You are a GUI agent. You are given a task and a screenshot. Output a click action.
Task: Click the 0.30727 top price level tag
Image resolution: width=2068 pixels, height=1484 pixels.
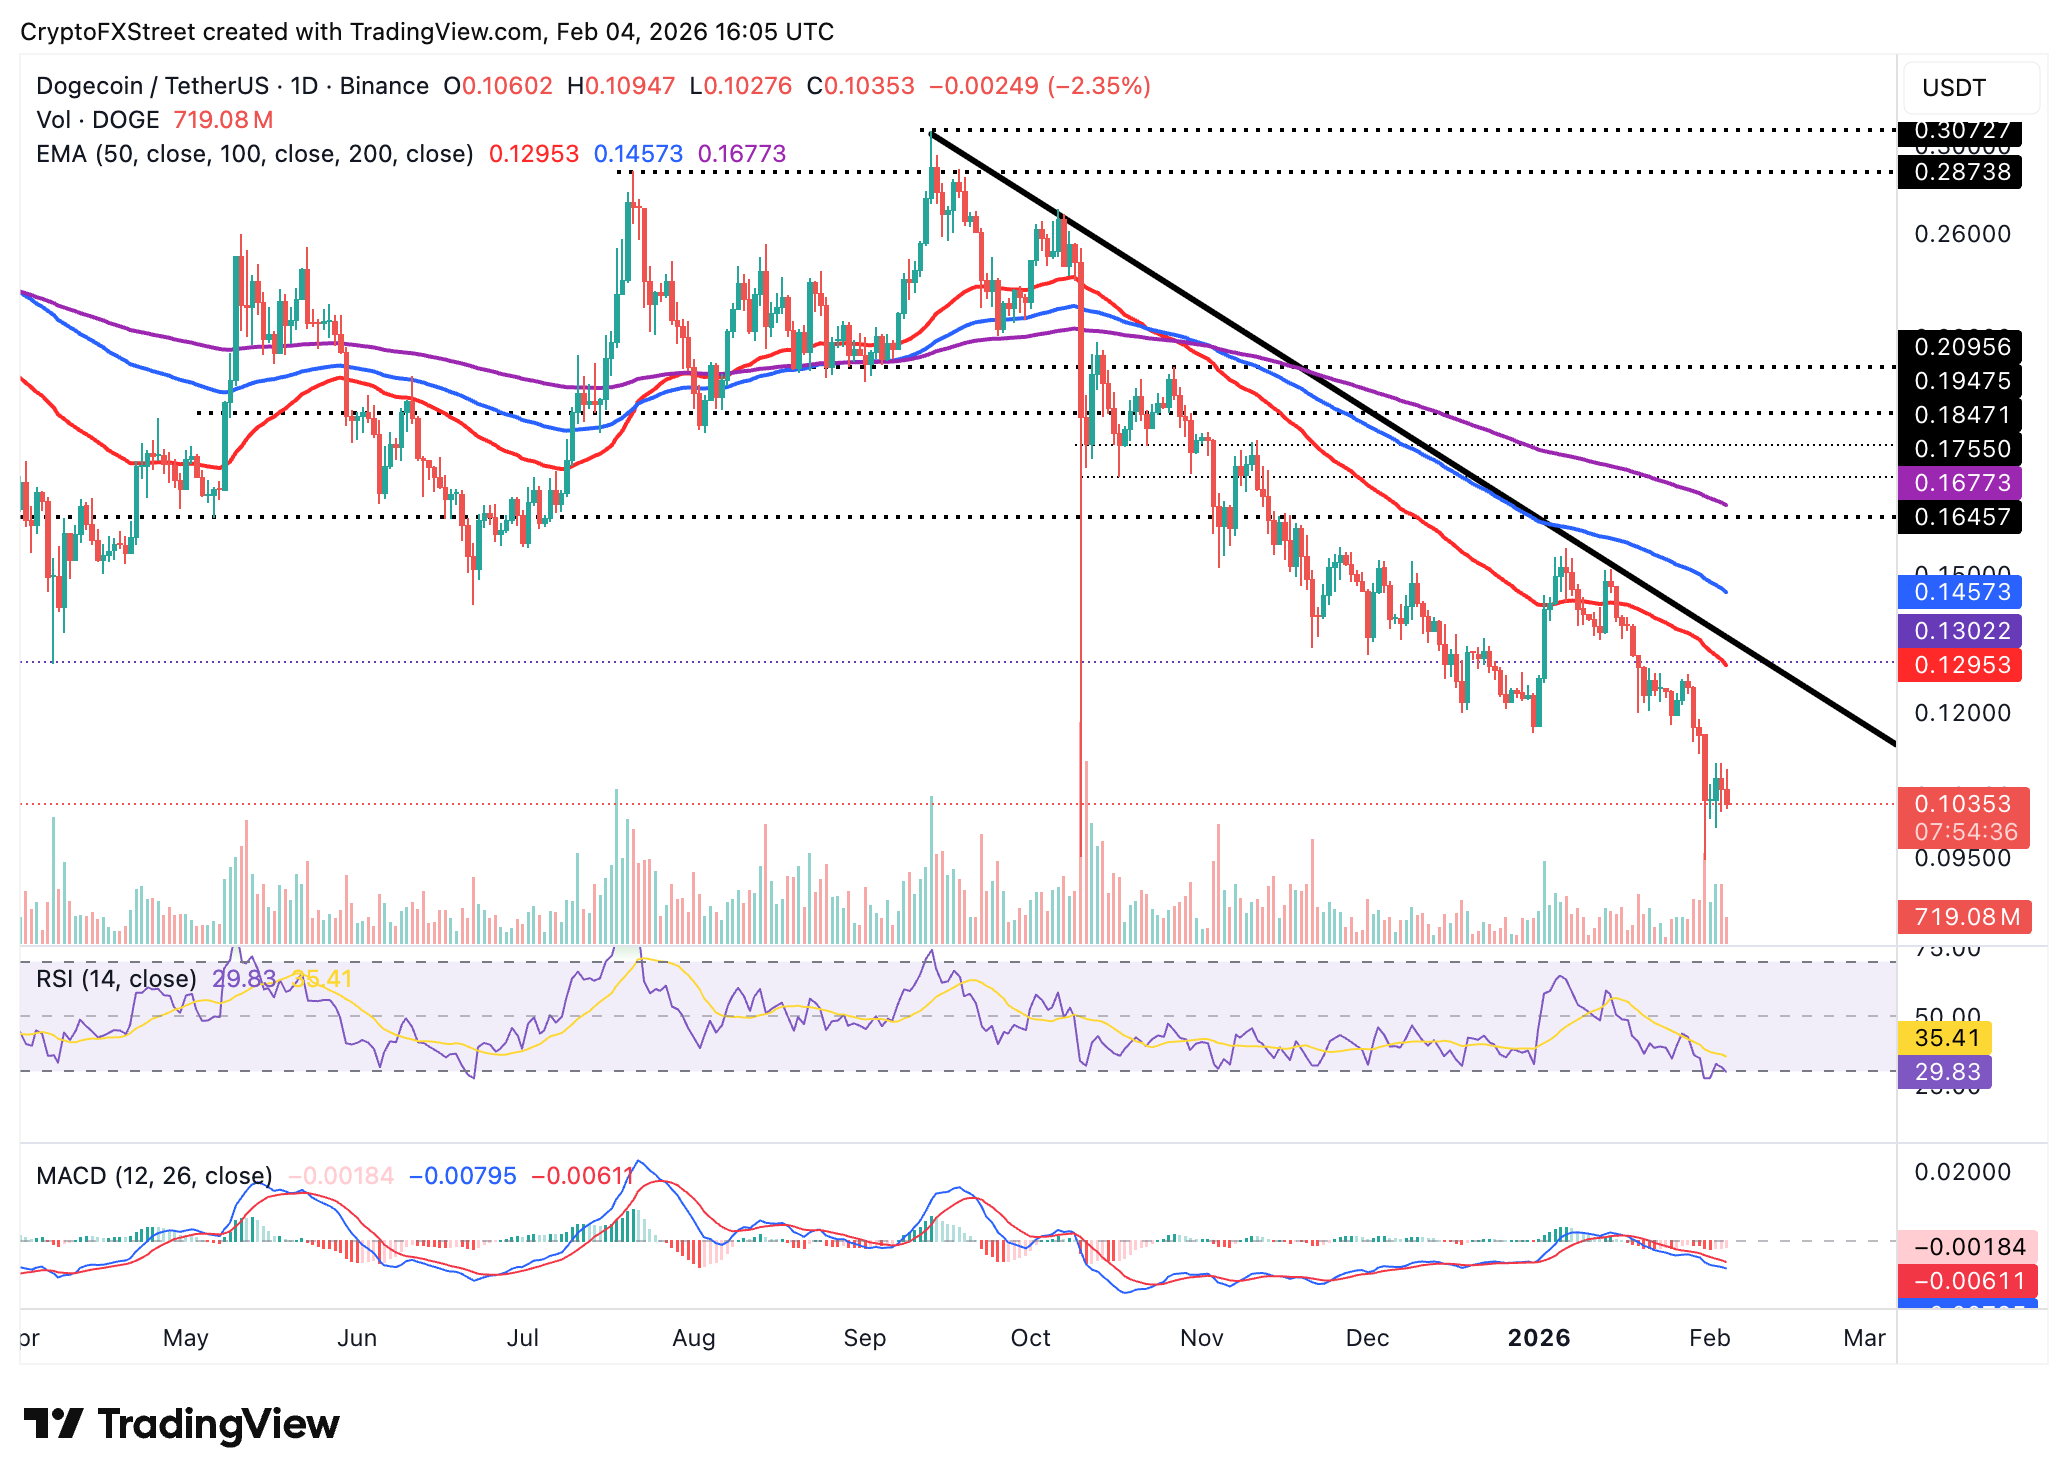(x=1960, y=131)
